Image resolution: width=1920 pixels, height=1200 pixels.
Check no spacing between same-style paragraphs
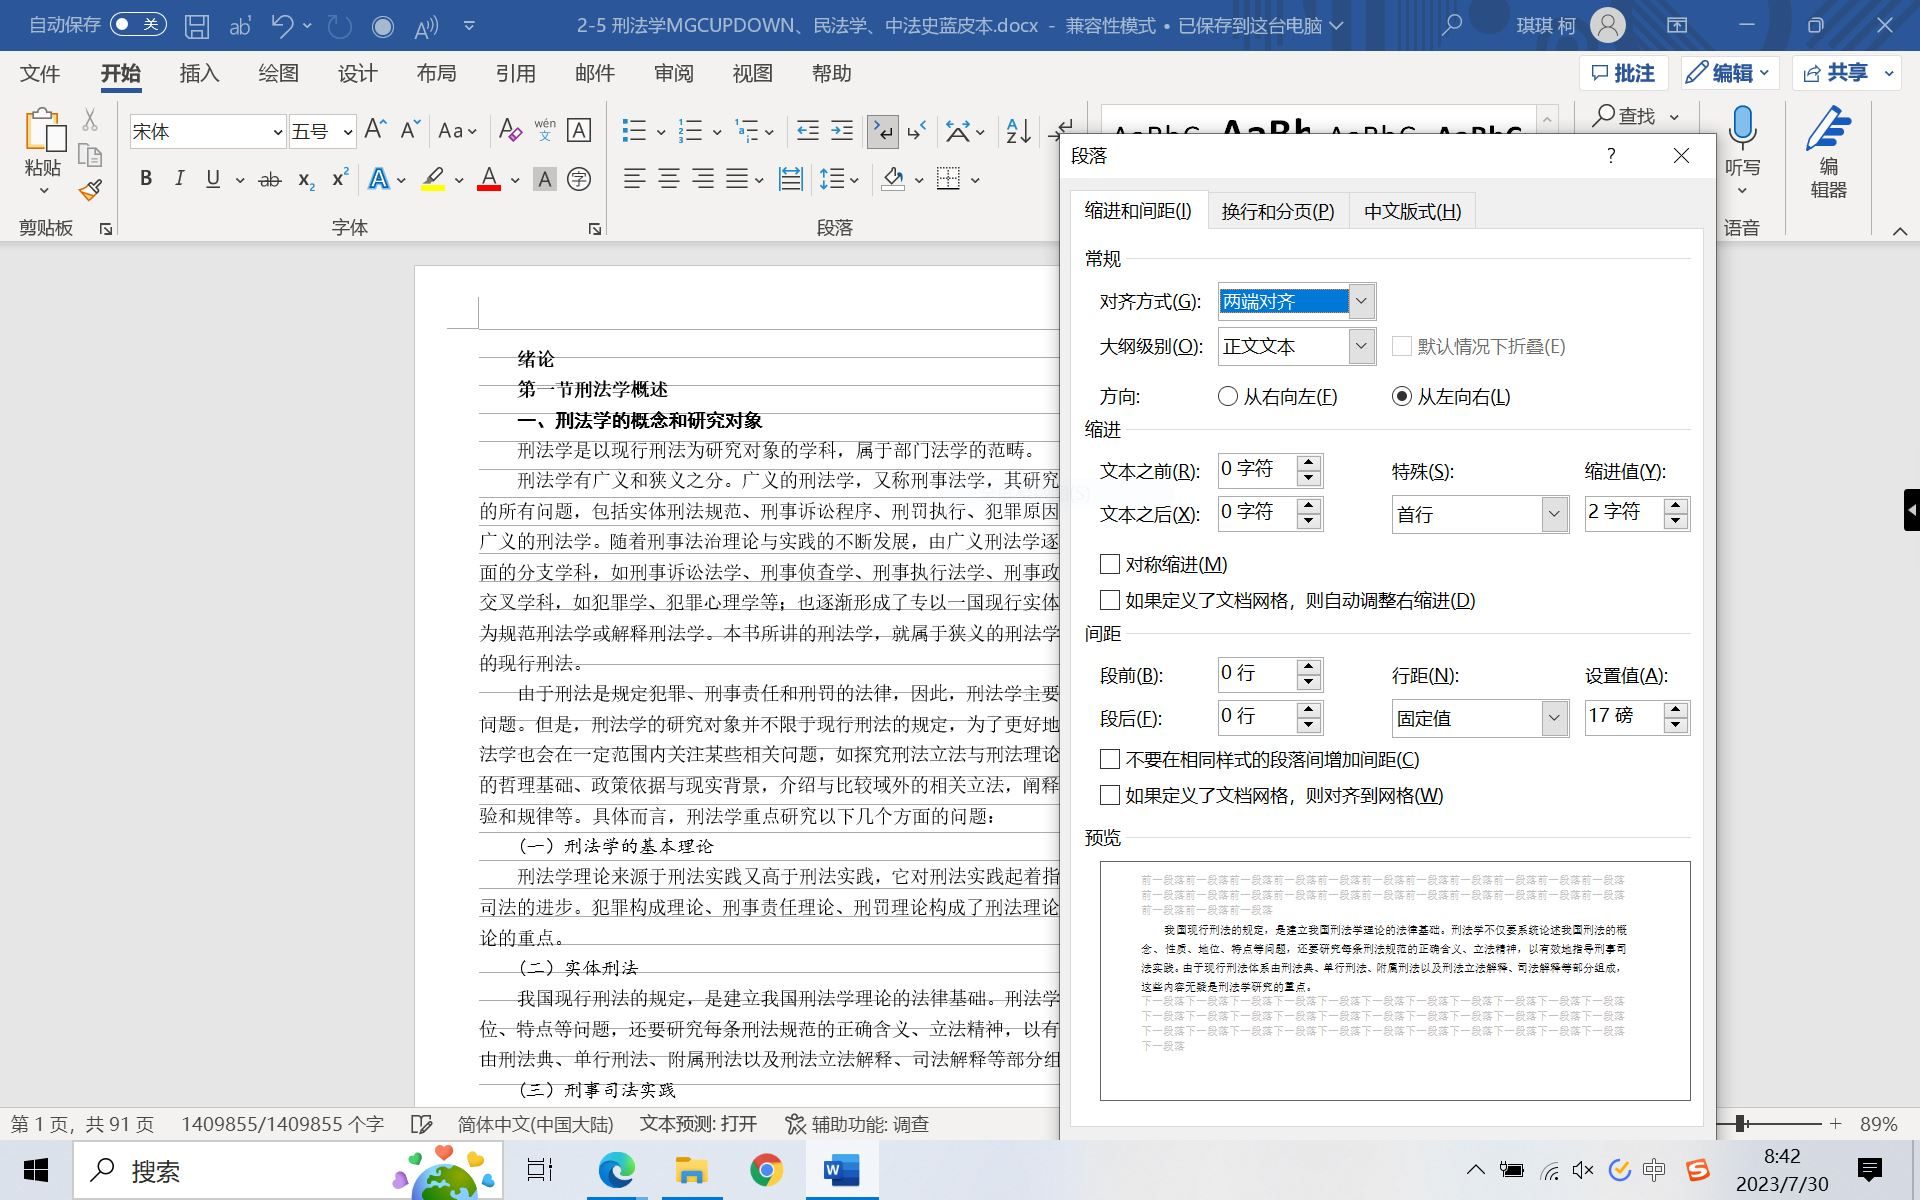tap(1110, 760)
